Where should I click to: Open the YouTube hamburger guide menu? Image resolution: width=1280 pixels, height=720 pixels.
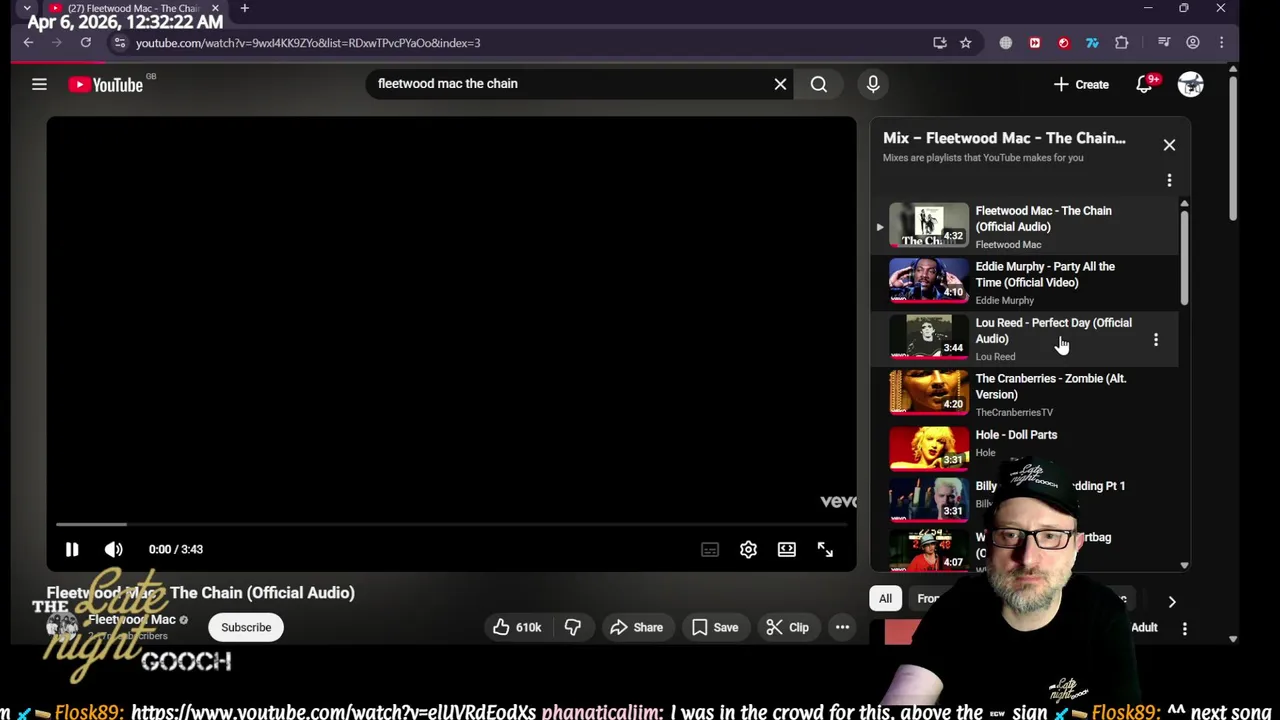39,85
